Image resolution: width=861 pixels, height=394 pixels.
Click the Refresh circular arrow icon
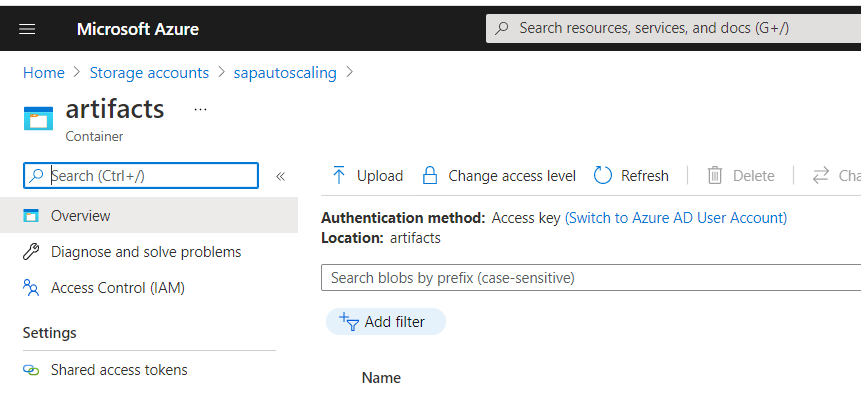click(602, 176)
